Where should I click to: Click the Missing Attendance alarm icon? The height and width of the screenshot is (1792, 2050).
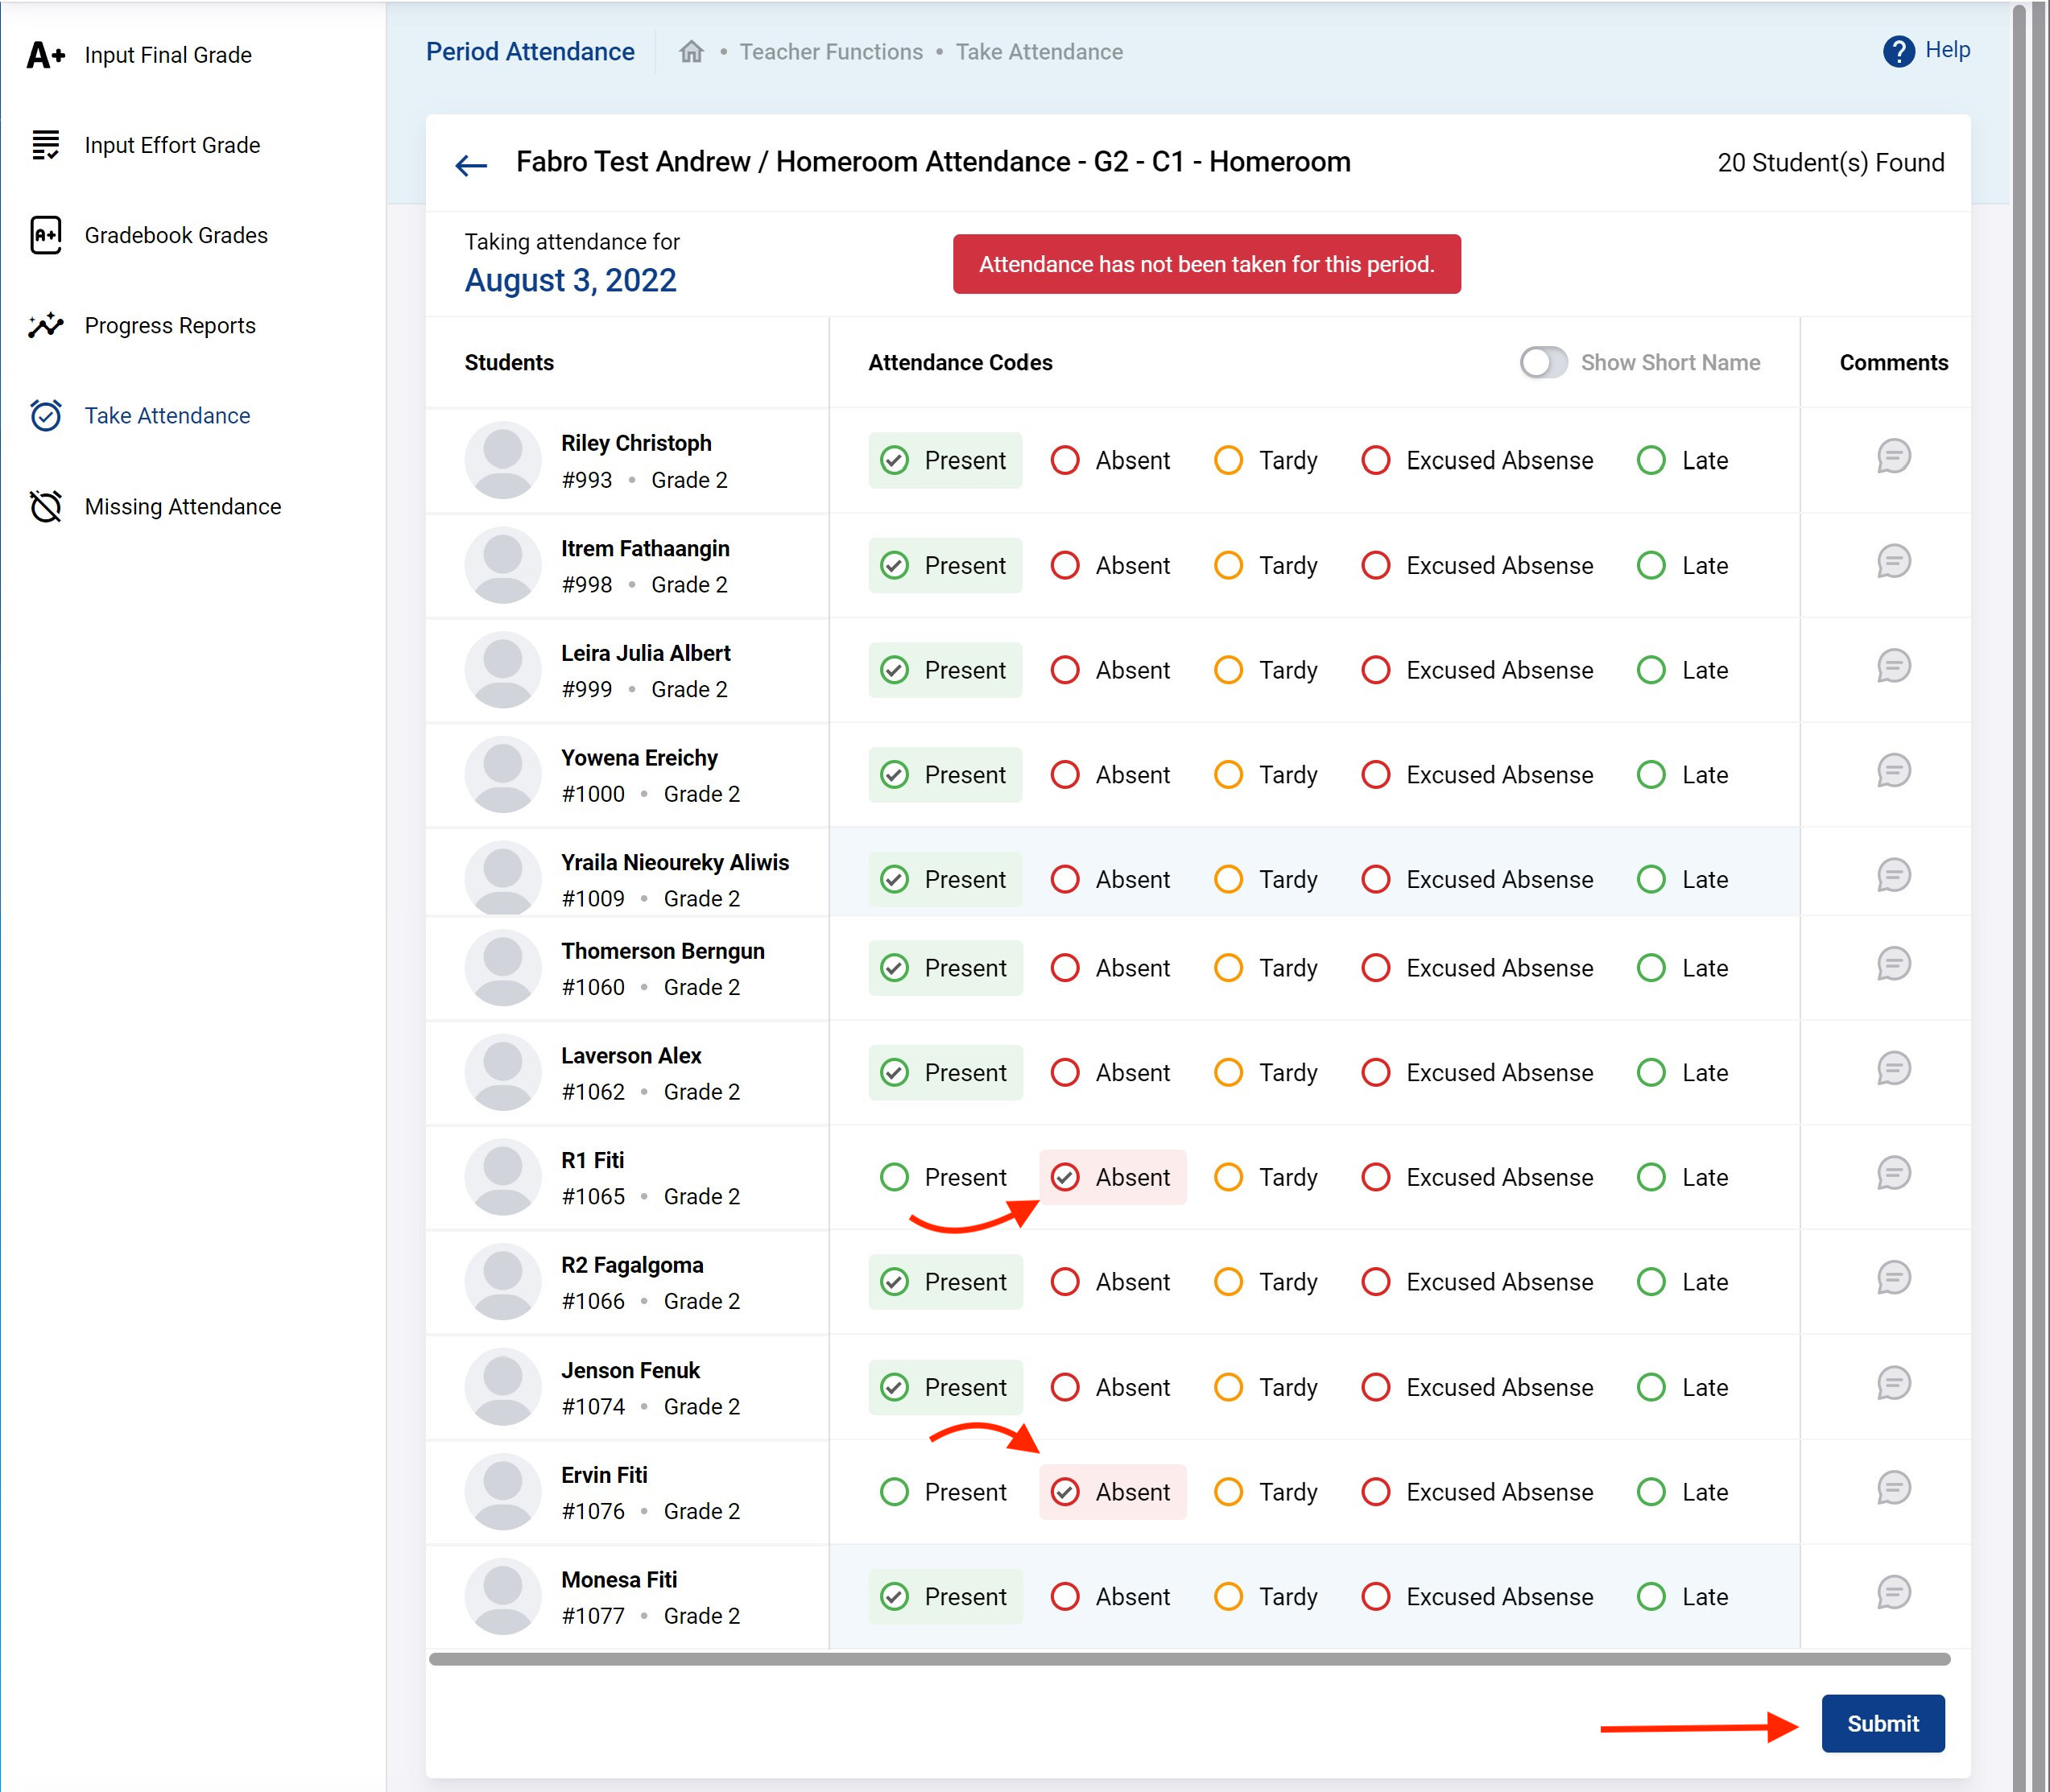pos(46,507)
